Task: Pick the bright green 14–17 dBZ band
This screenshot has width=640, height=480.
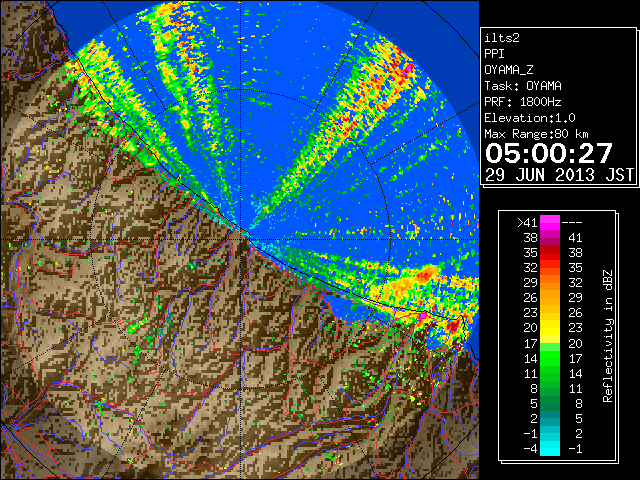Action: click(550, 358)
